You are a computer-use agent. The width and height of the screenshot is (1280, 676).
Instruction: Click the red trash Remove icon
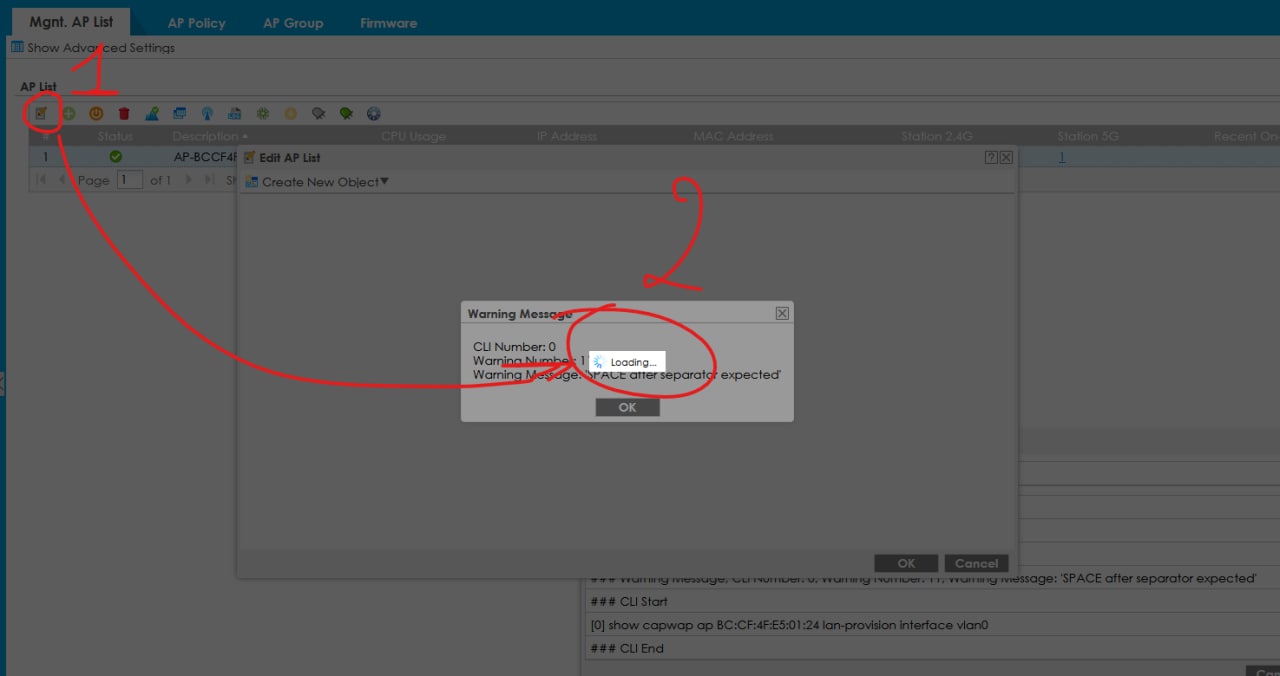click(124, 114)
